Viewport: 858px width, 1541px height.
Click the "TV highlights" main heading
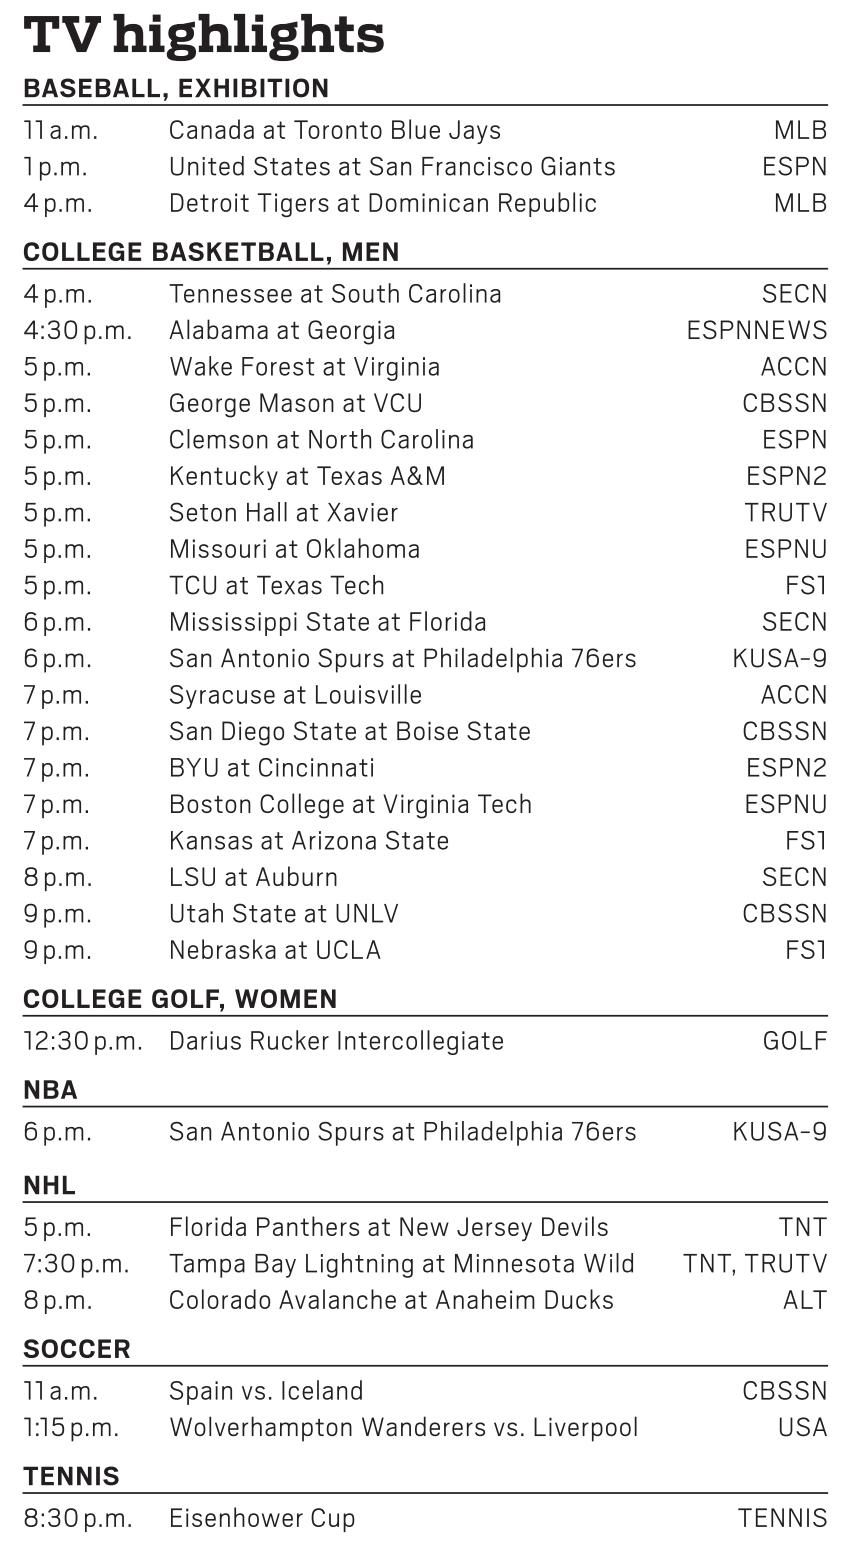point(204,35)
